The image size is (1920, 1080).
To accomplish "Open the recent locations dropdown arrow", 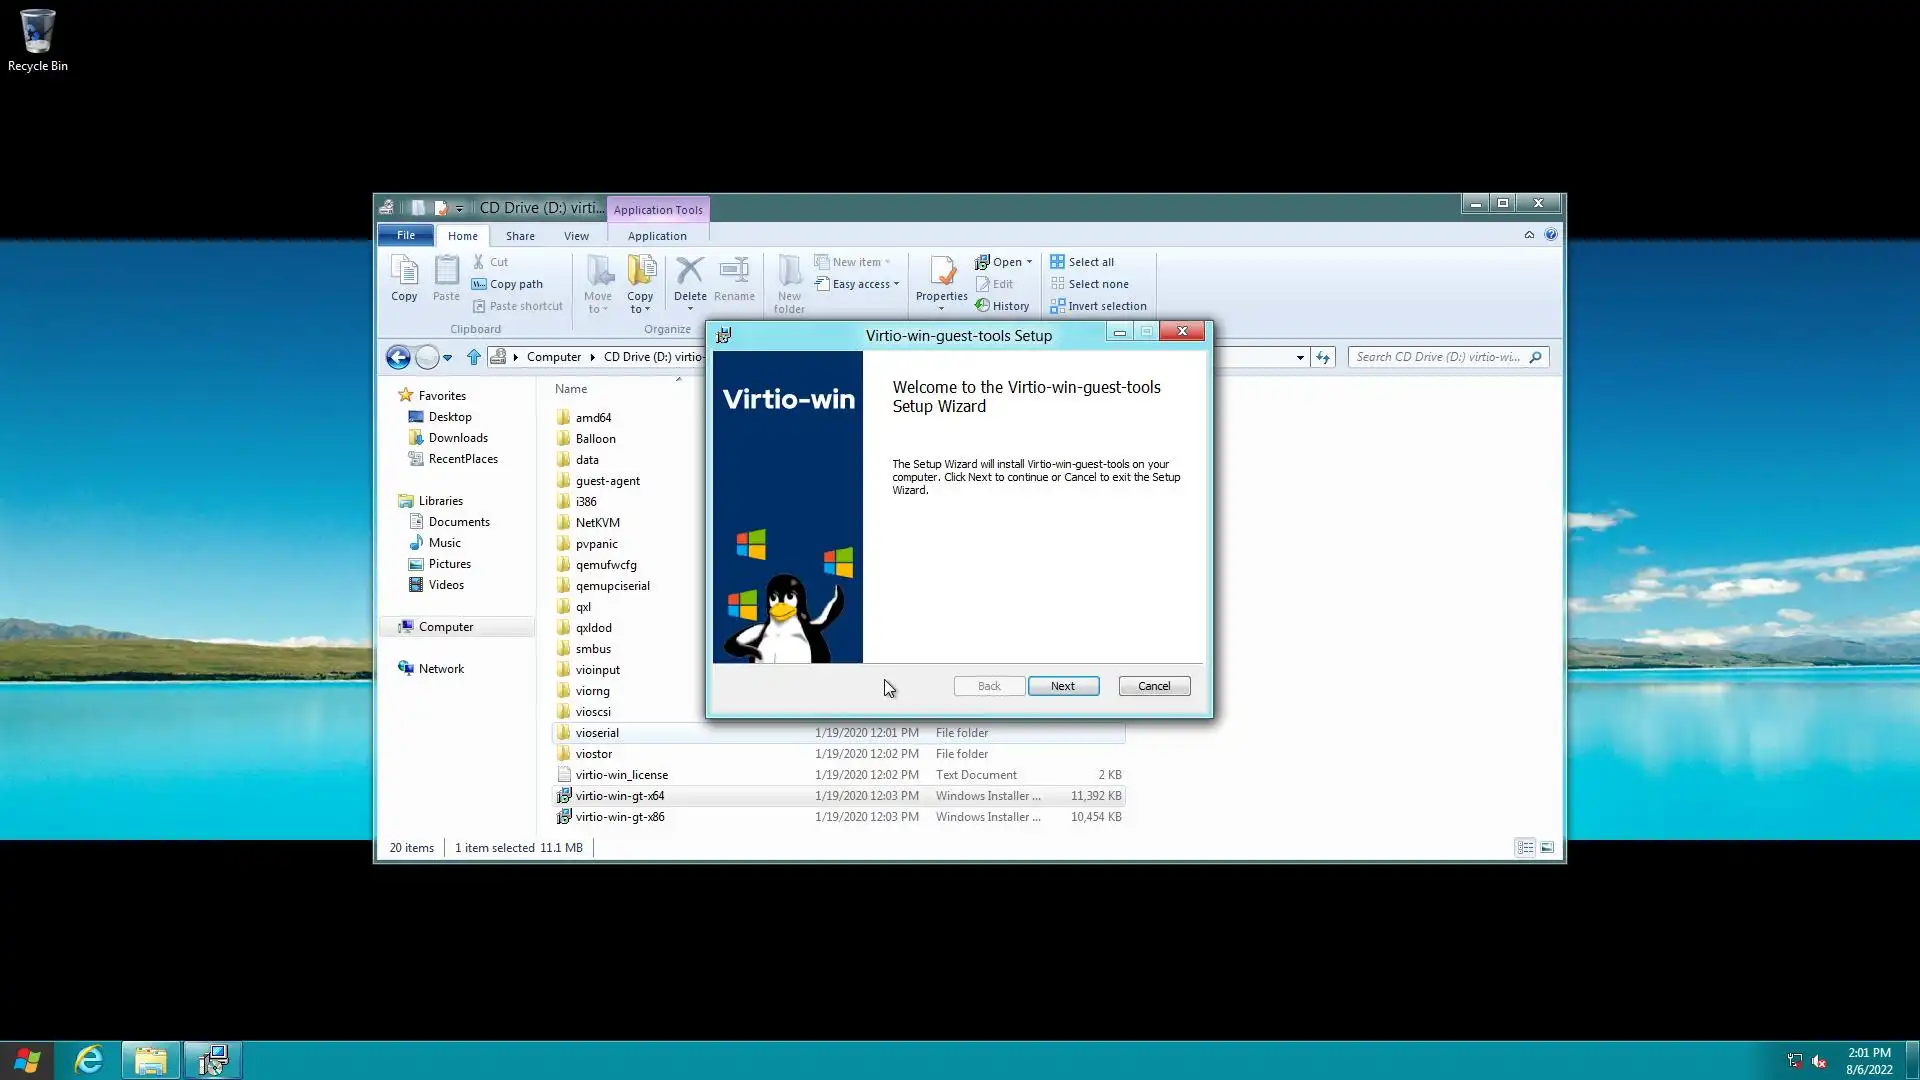I will pyautogui.click(x=448, y=357).
